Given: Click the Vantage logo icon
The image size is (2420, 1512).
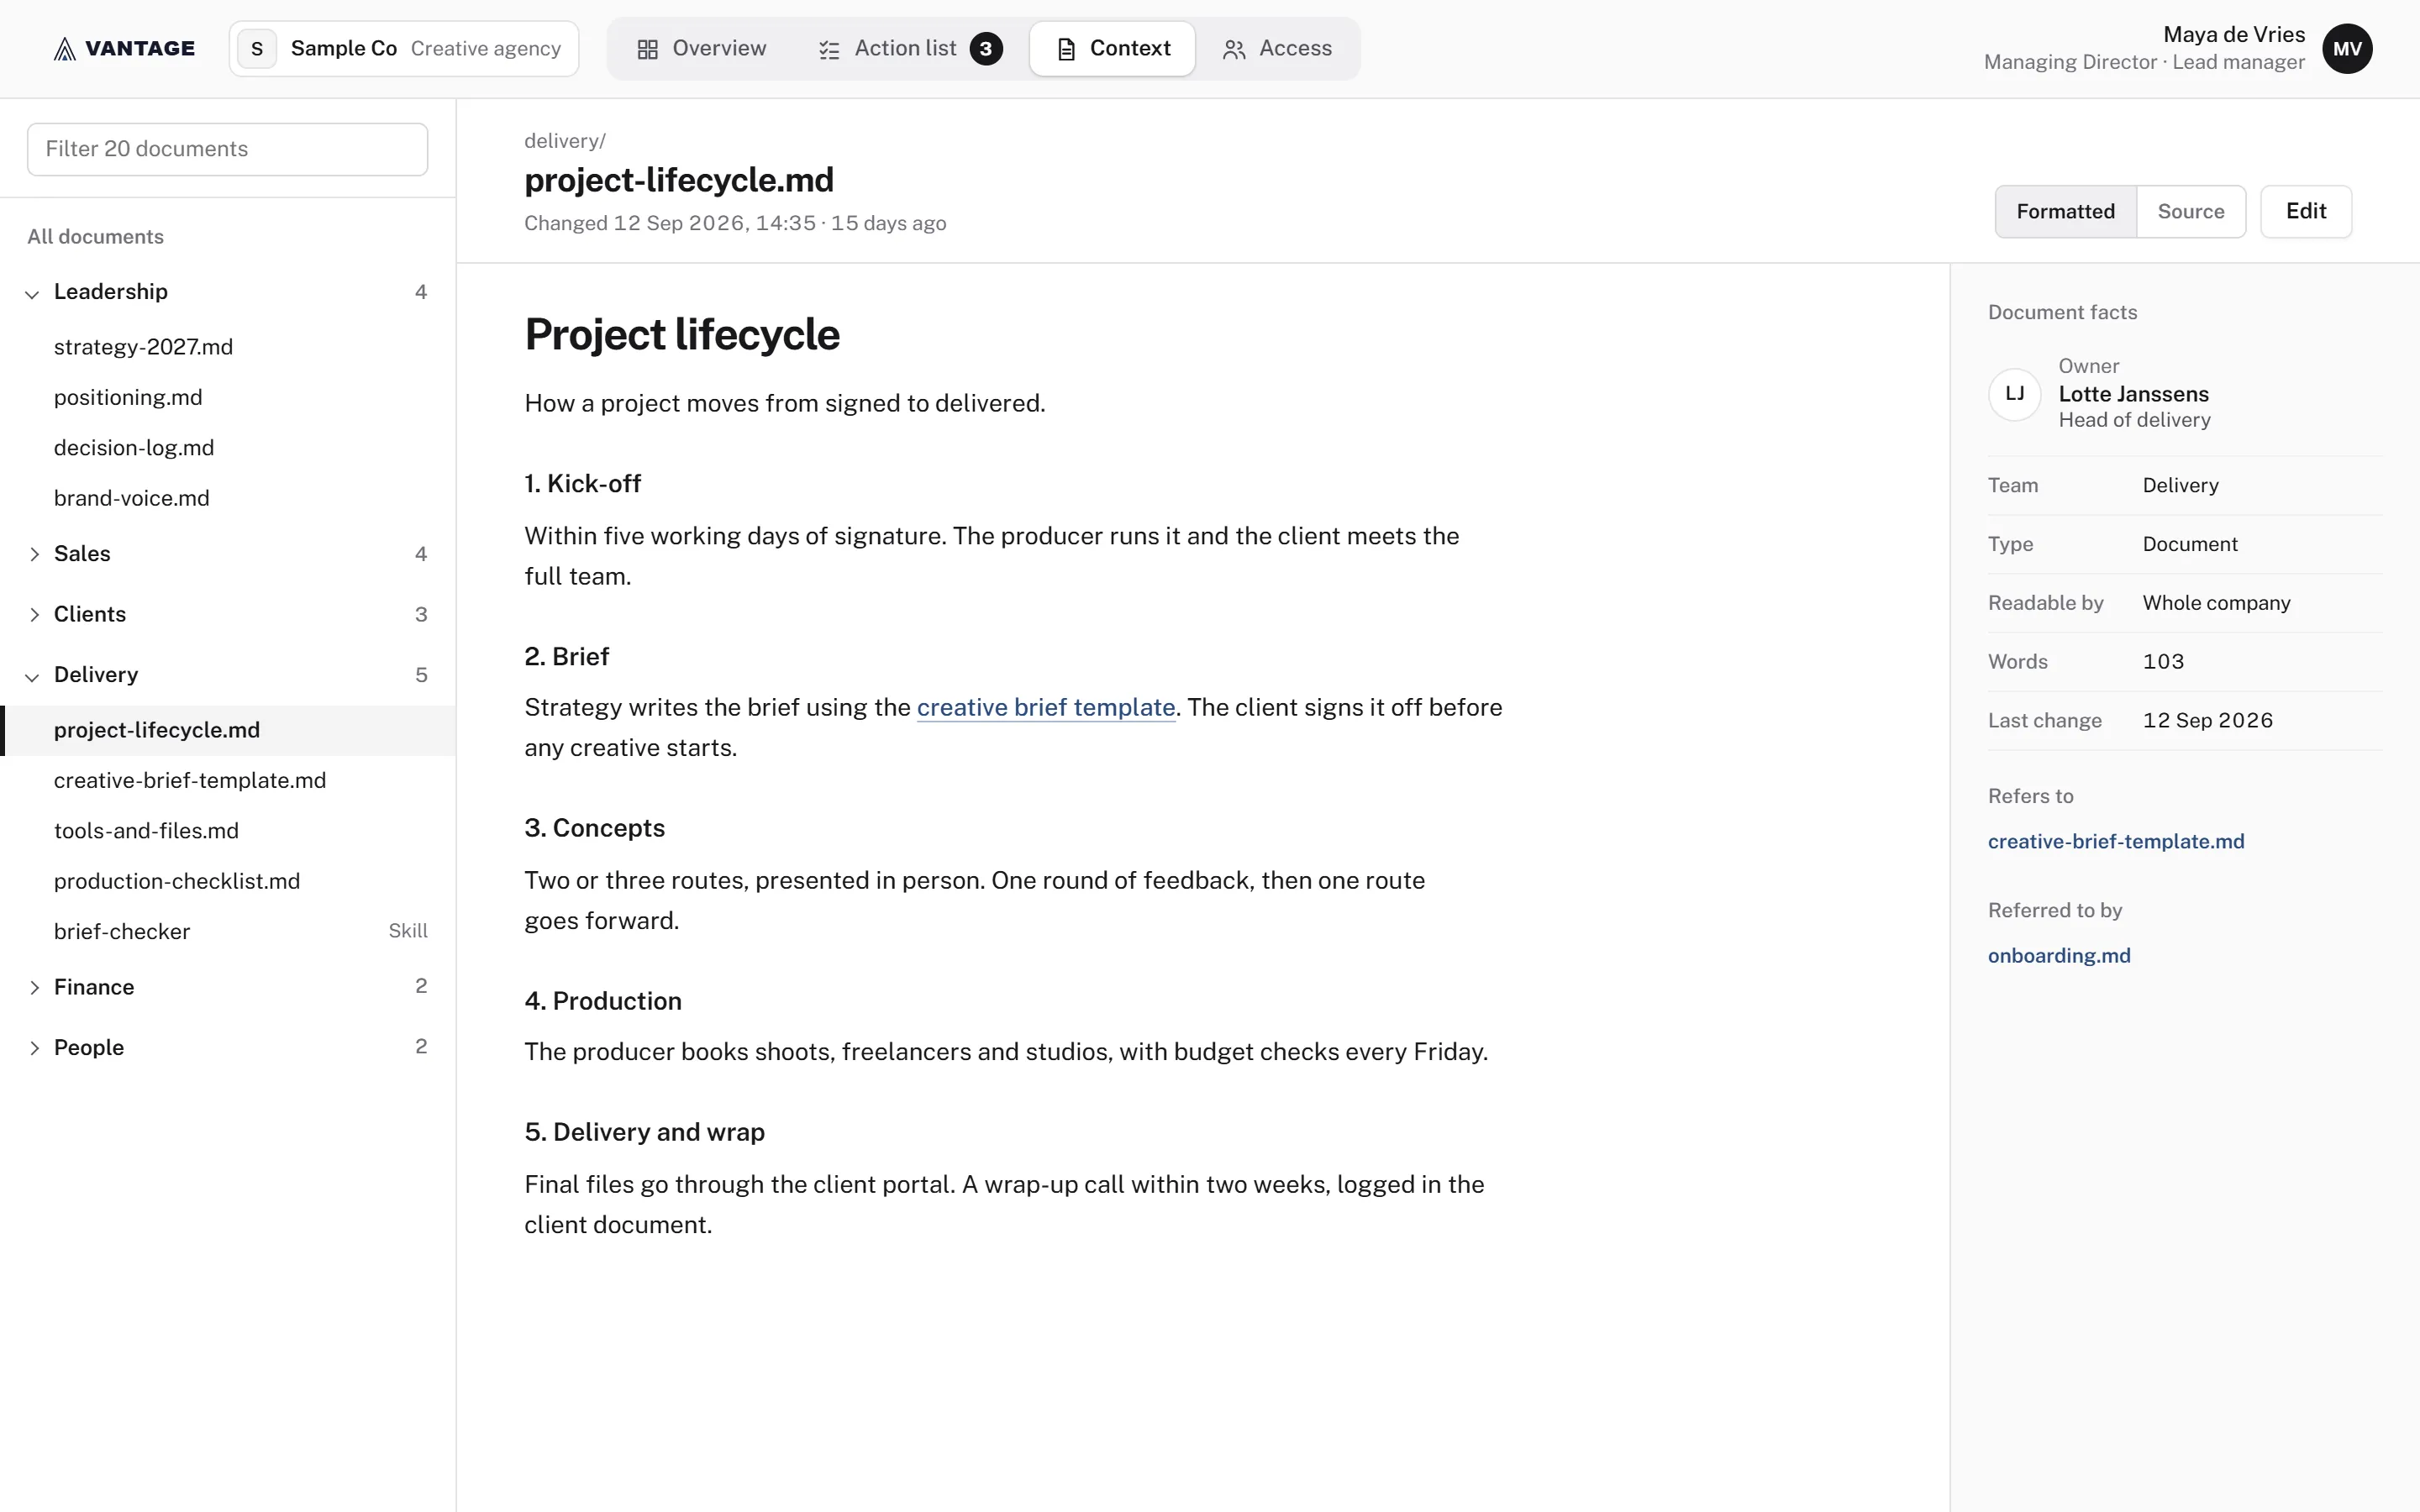Looking at the screenshot, I should 65,49.
